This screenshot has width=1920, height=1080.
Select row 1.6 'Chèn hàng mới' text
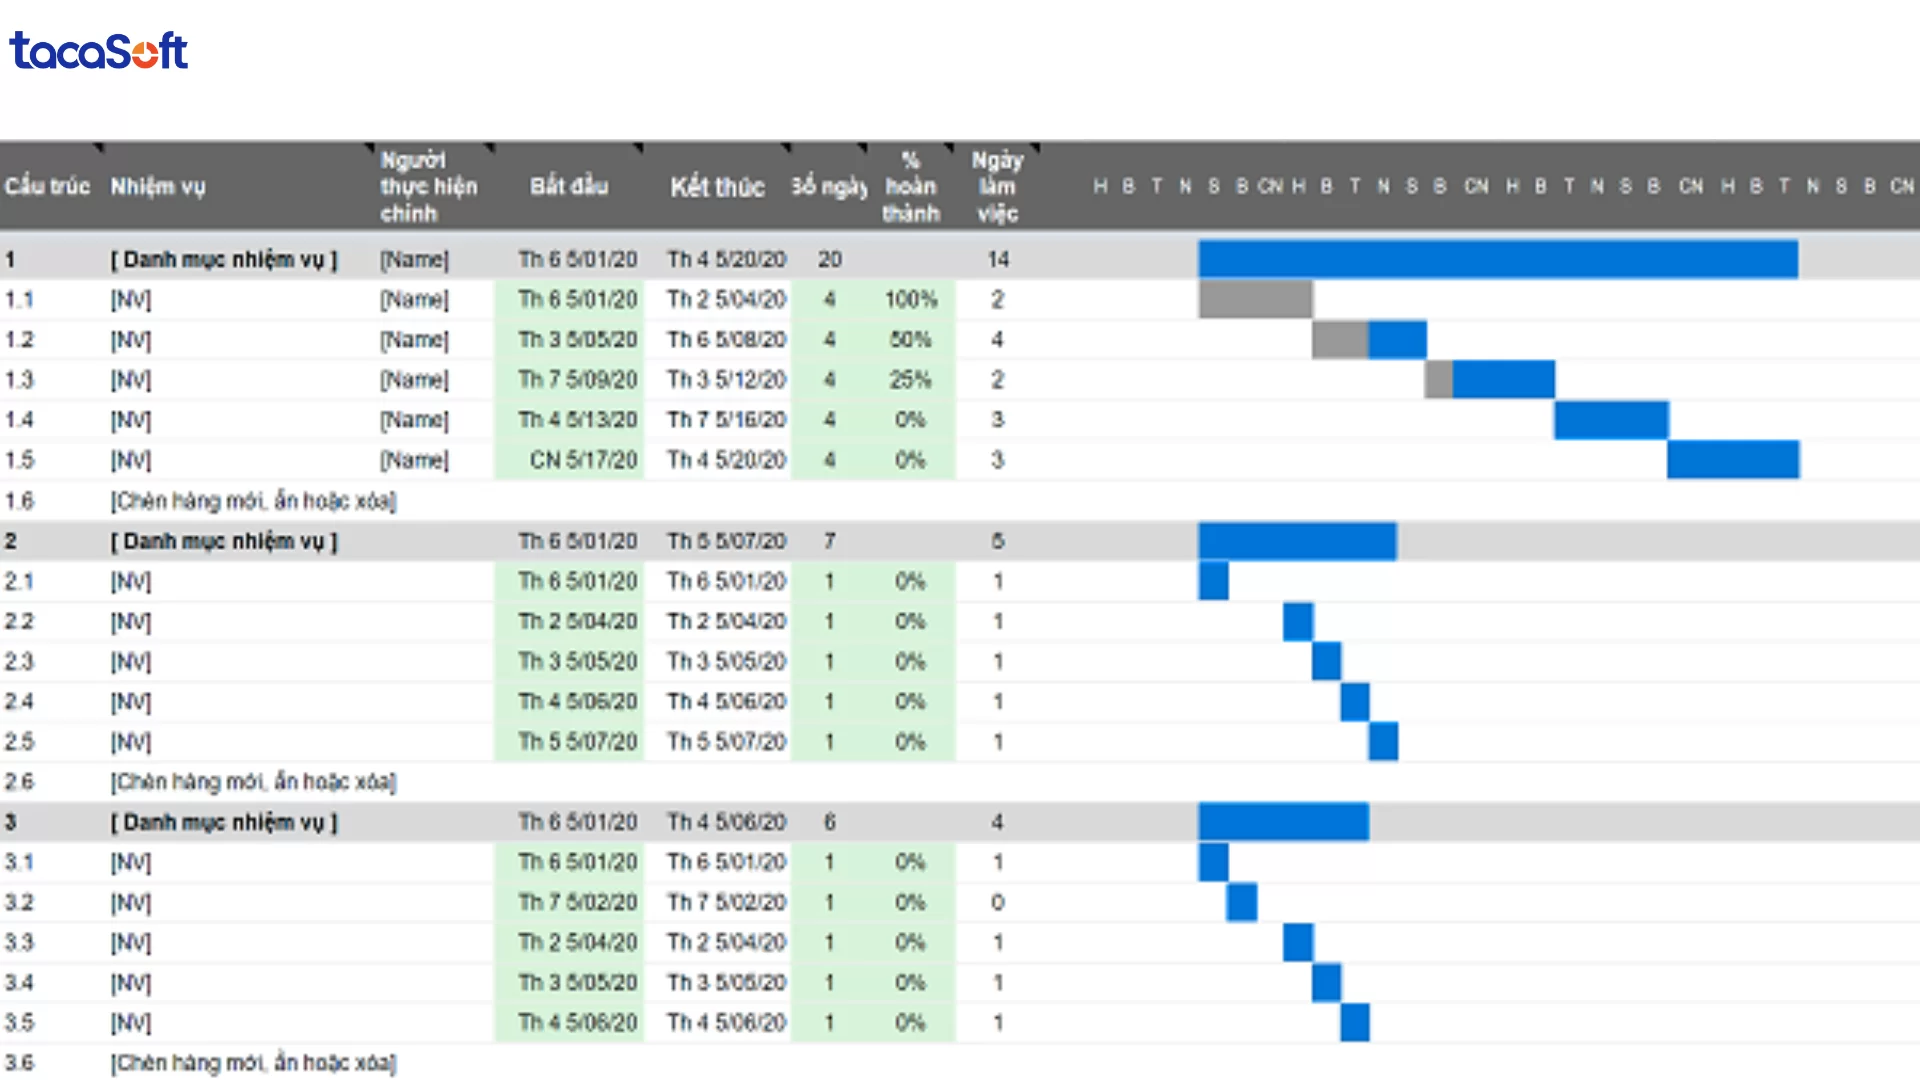click(253, 500)
